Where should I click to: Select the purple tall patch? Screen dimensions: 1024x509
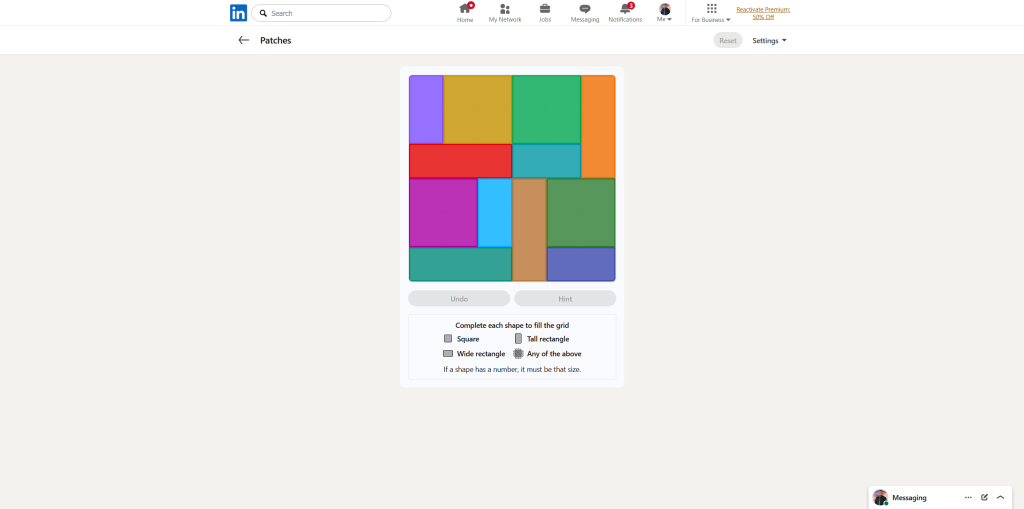(x=426, y=109)
